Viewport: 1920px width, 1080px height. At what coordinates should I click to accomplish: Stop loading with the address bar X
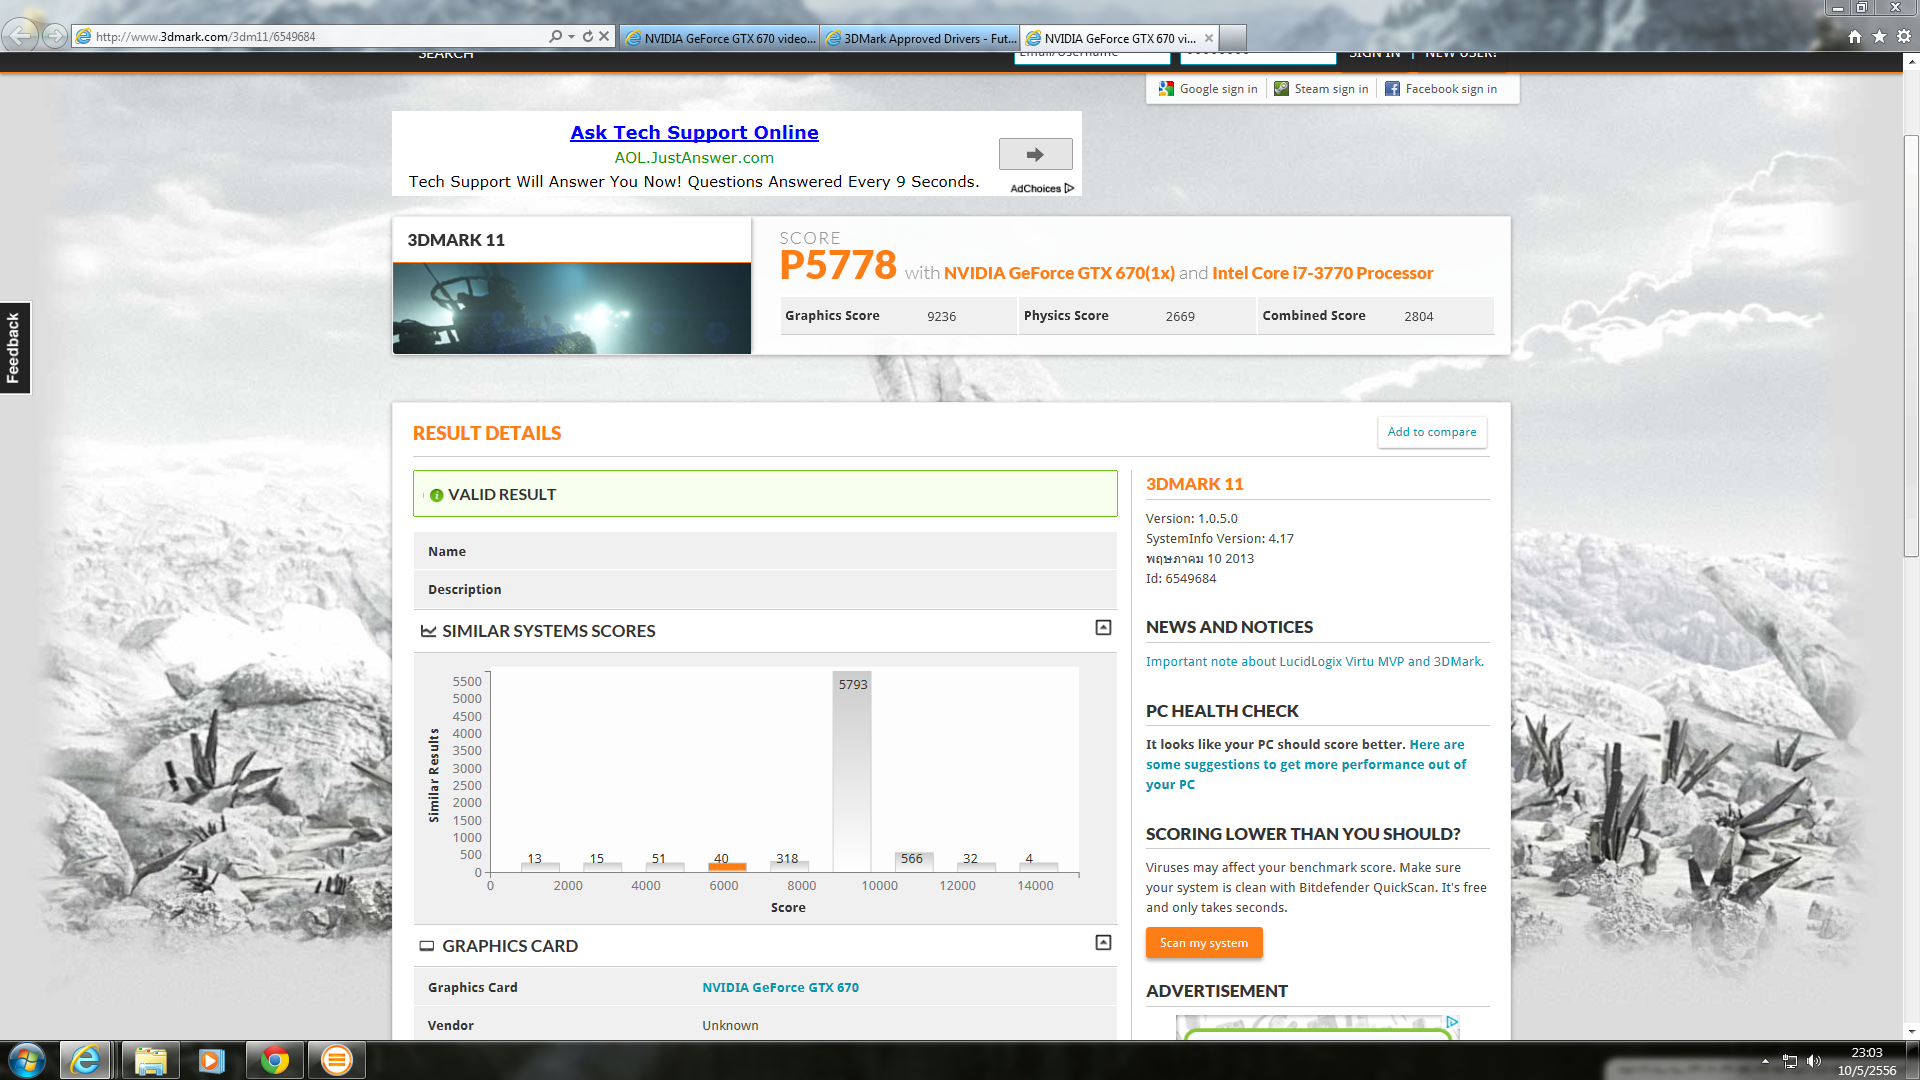[604, 36]
